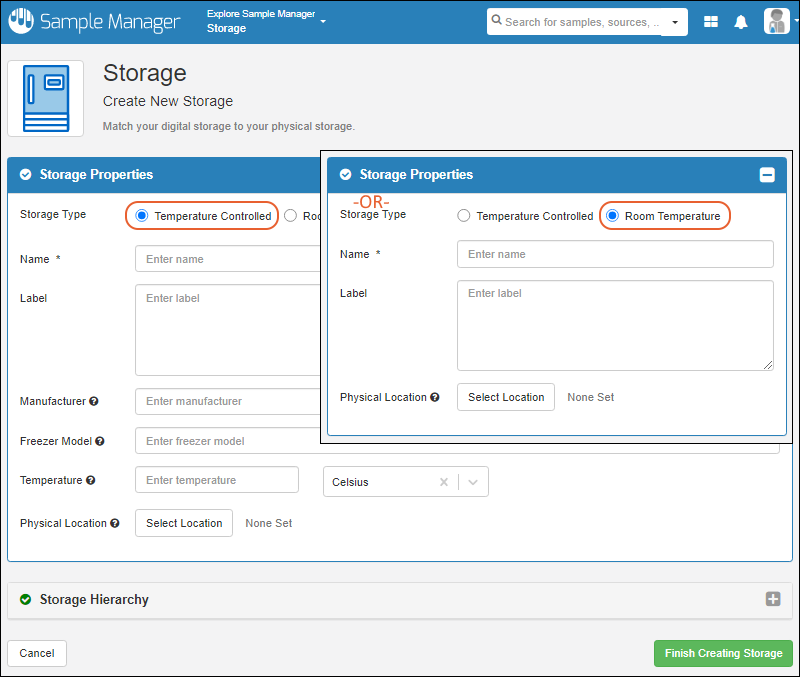Open notifications bell icon
Viewport: 800px width, 677px height.
click(741, 22)
